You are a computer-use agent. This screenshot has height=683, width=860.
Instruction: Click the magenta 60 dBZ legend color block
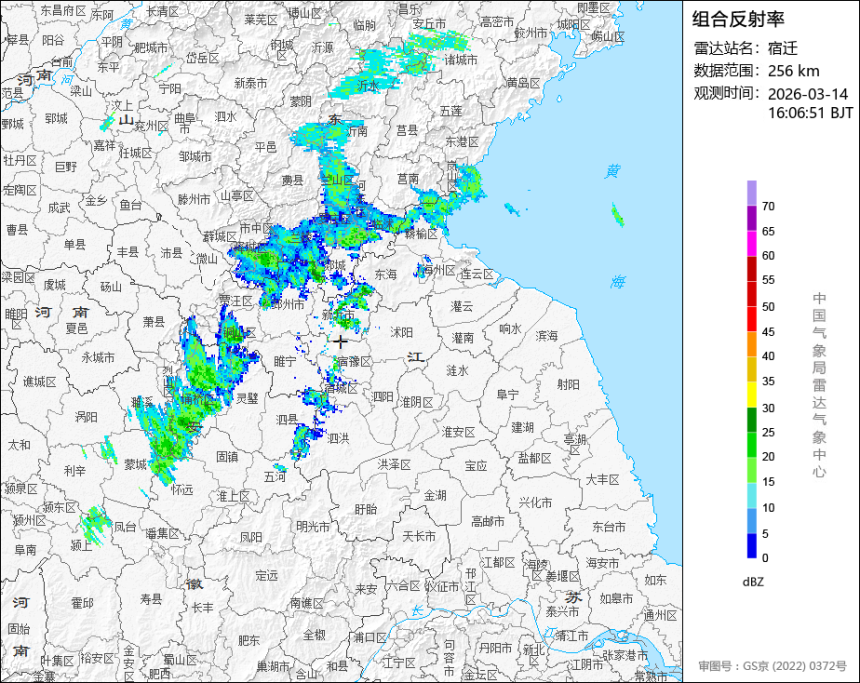751,244
